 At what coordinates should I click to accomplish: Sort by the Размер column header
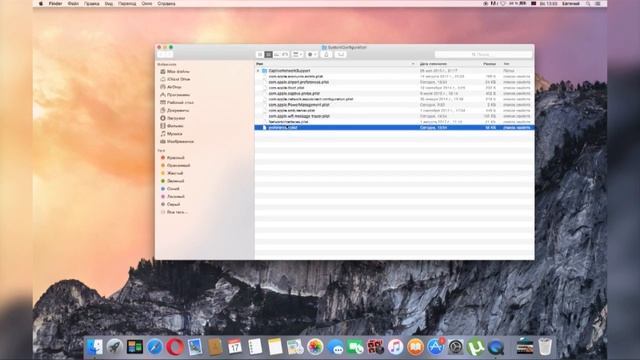click(x=490, y=64)
